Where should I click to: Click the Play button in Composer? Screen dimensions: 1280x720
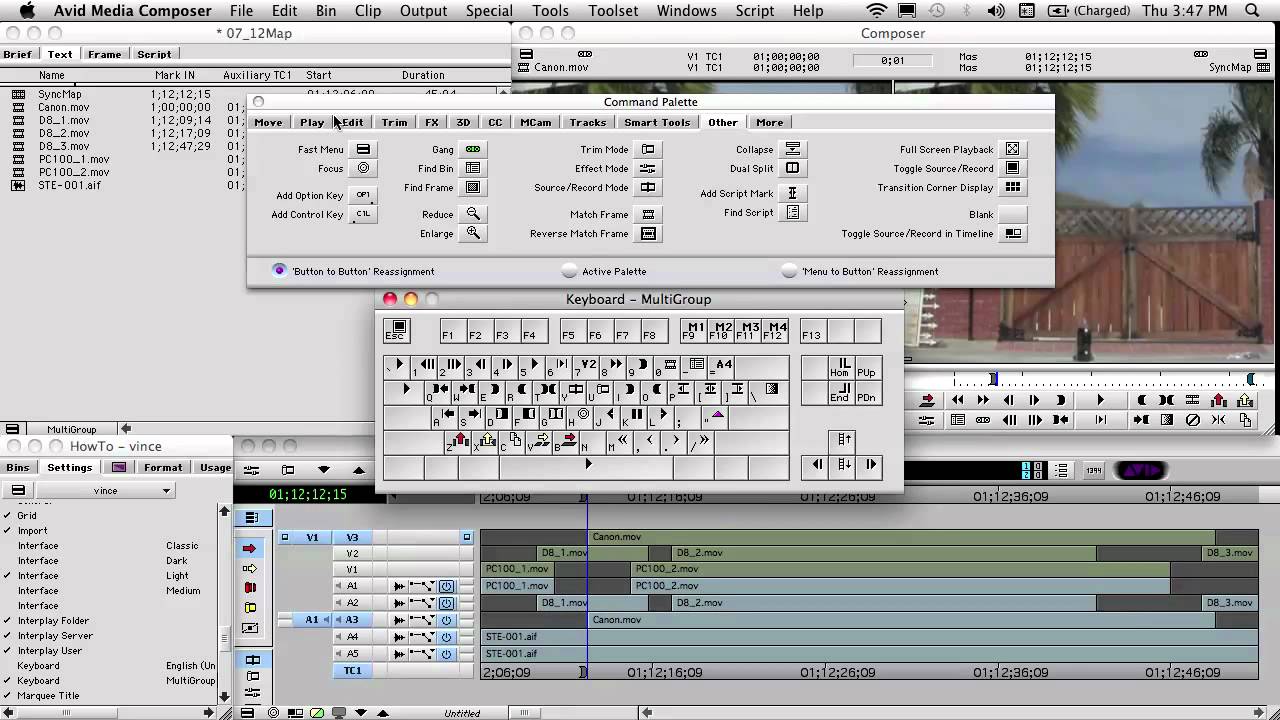[x=1100, y=400]
